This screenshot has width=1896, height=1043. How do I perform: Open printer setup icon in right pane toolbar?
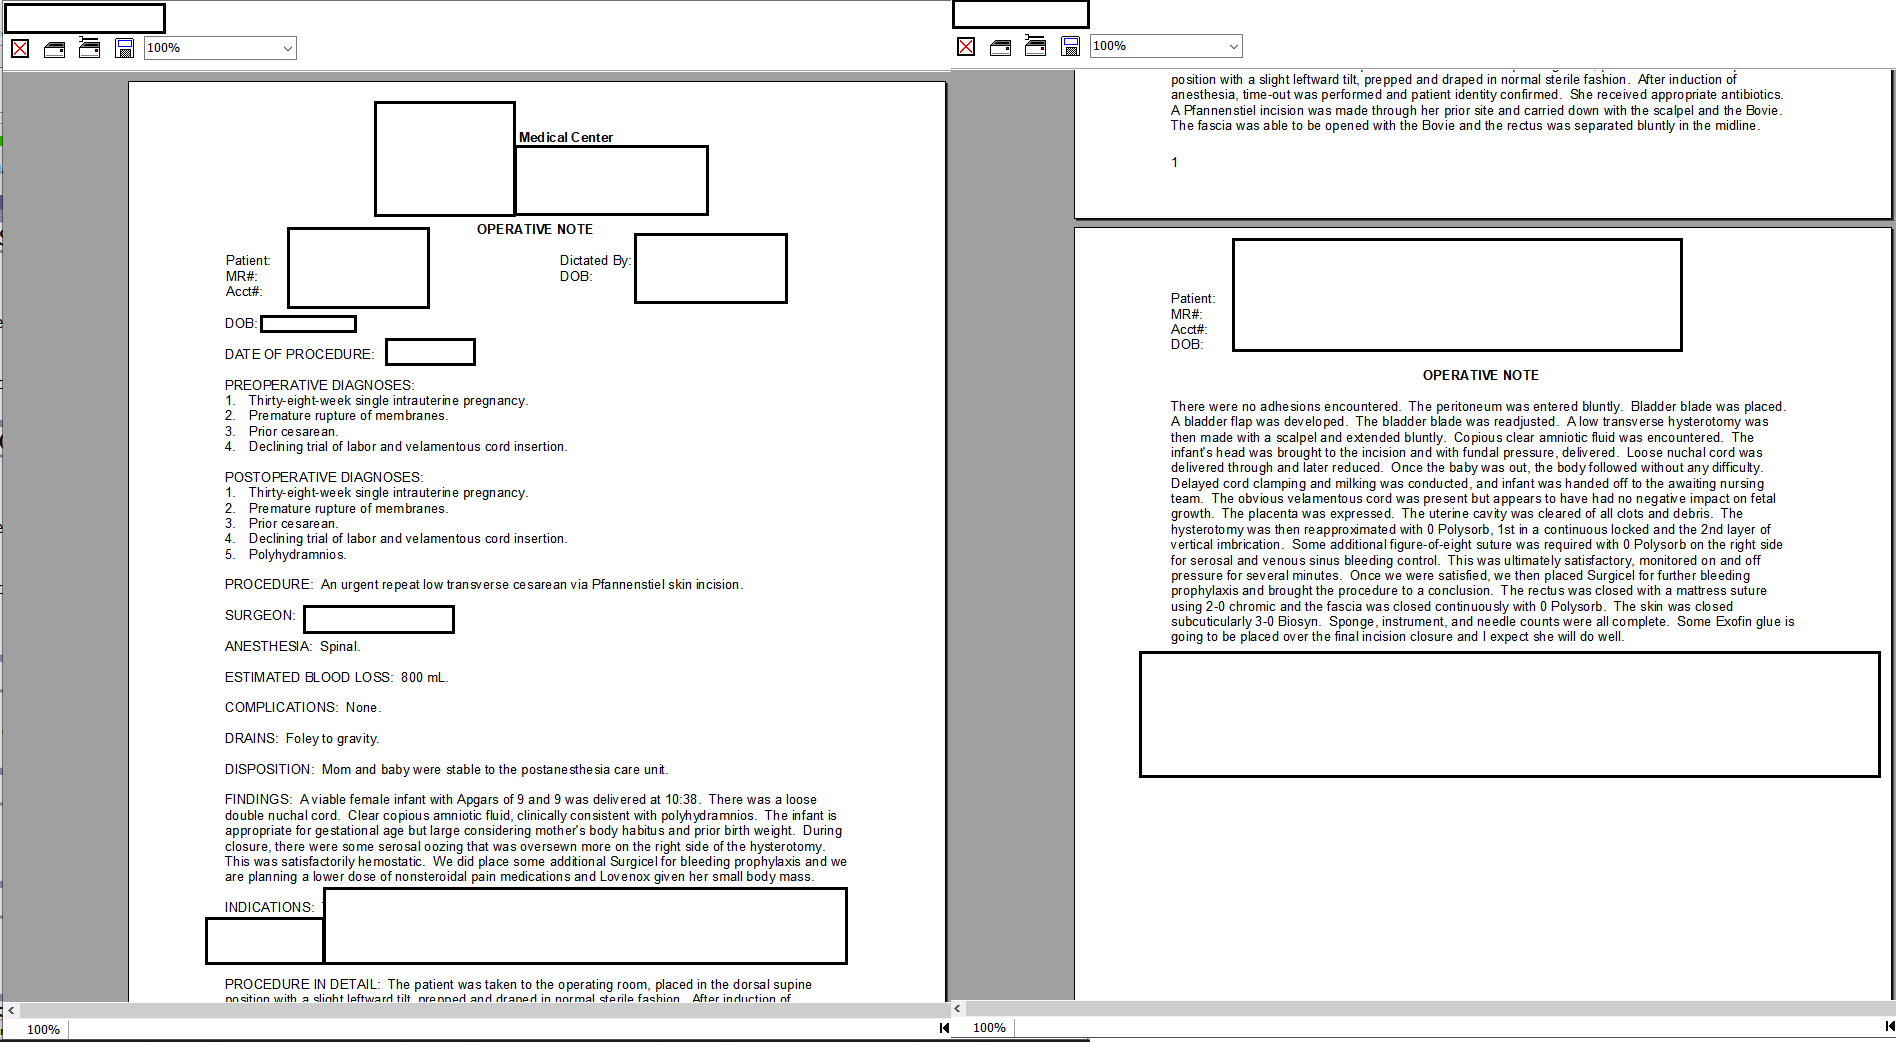coord(1036,46)
